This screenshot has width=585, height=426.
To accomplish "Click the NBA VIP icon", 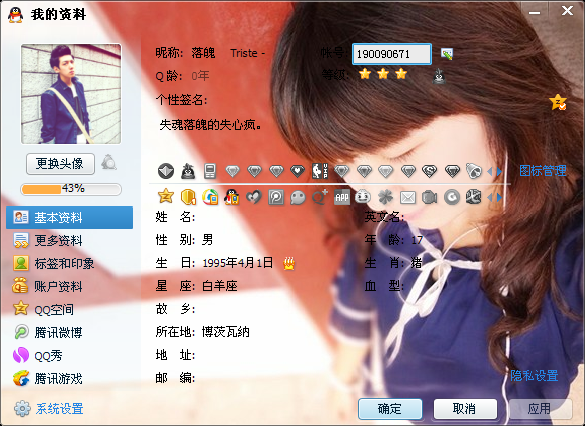I will 320,171.
